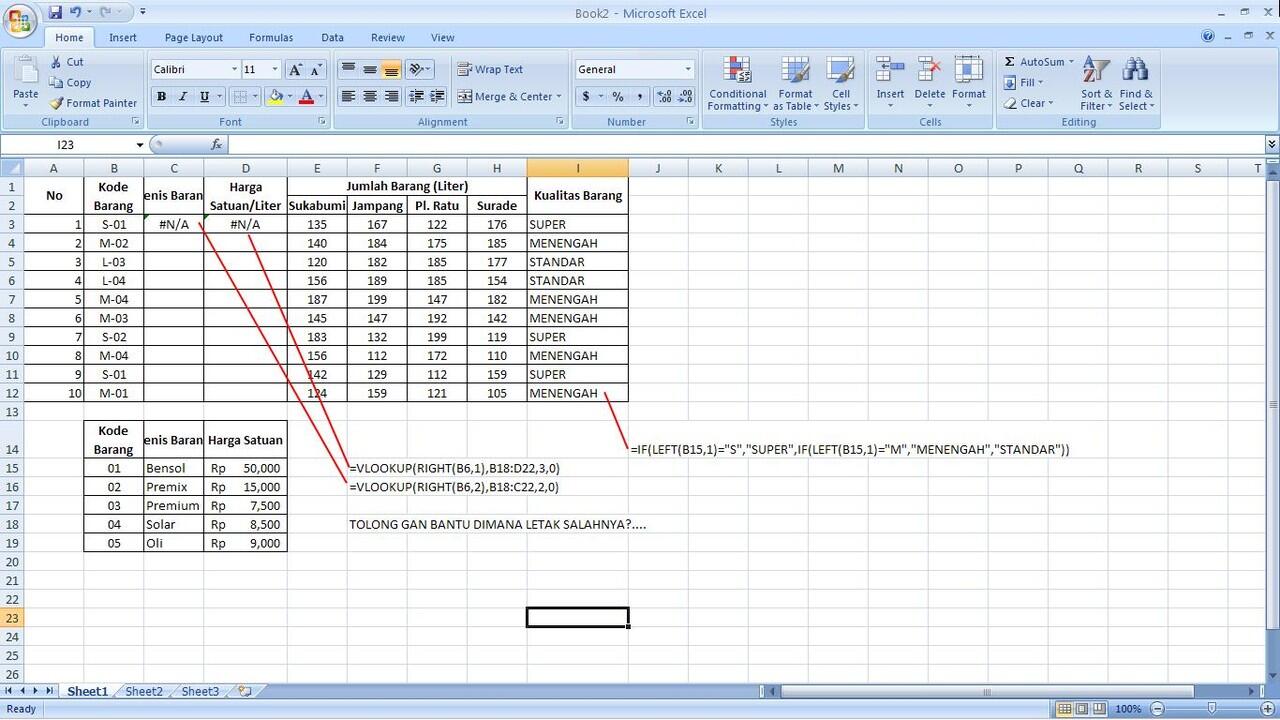The image size is (1280, 720).
Task: Select cell C3 showing #N/A
Action: point(174,224)
